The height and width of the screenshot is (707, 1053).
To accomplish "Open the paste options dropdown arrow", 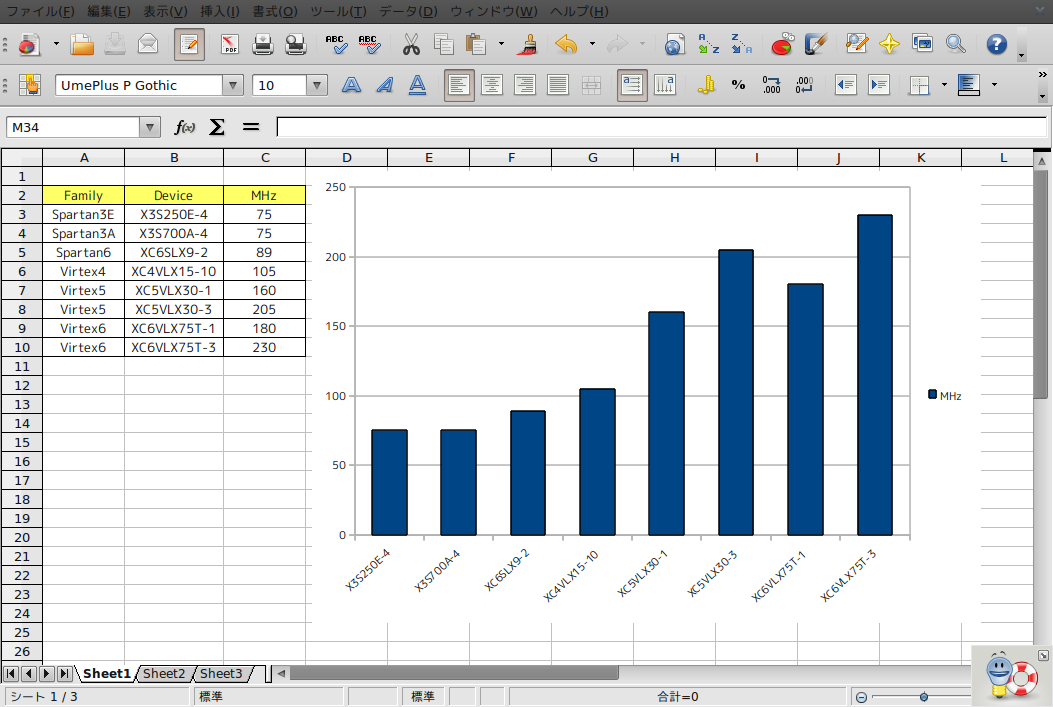I will (x=501, y=44).
